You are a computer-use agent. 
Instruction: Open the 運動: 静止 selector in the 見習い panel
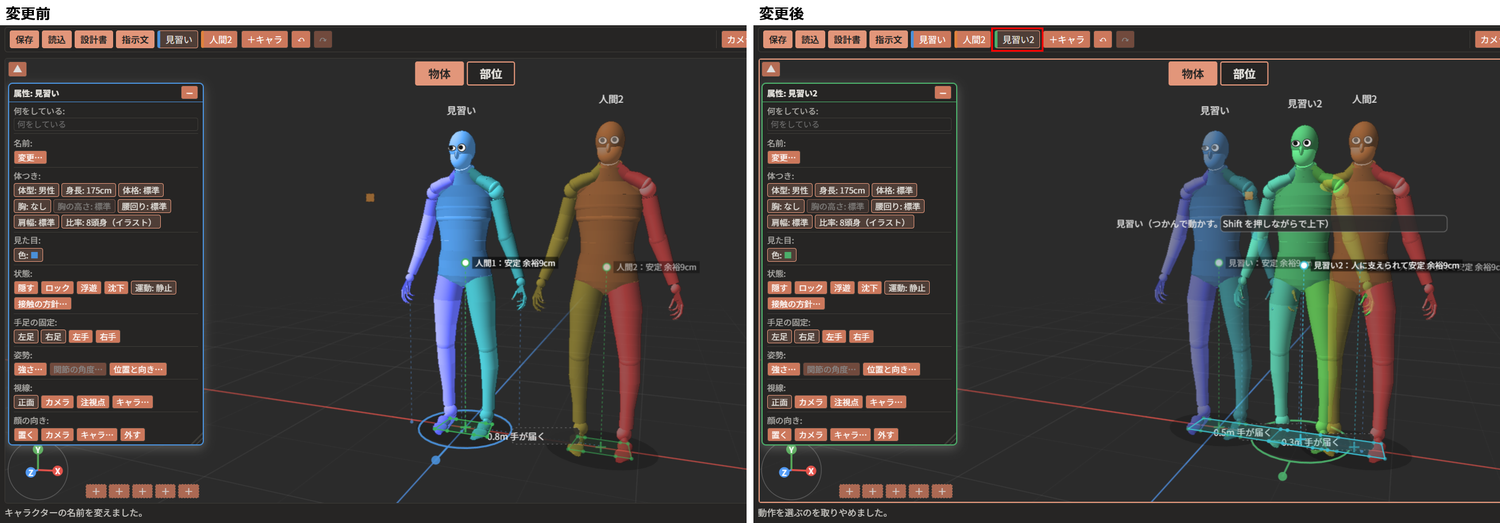click(153, 288)
